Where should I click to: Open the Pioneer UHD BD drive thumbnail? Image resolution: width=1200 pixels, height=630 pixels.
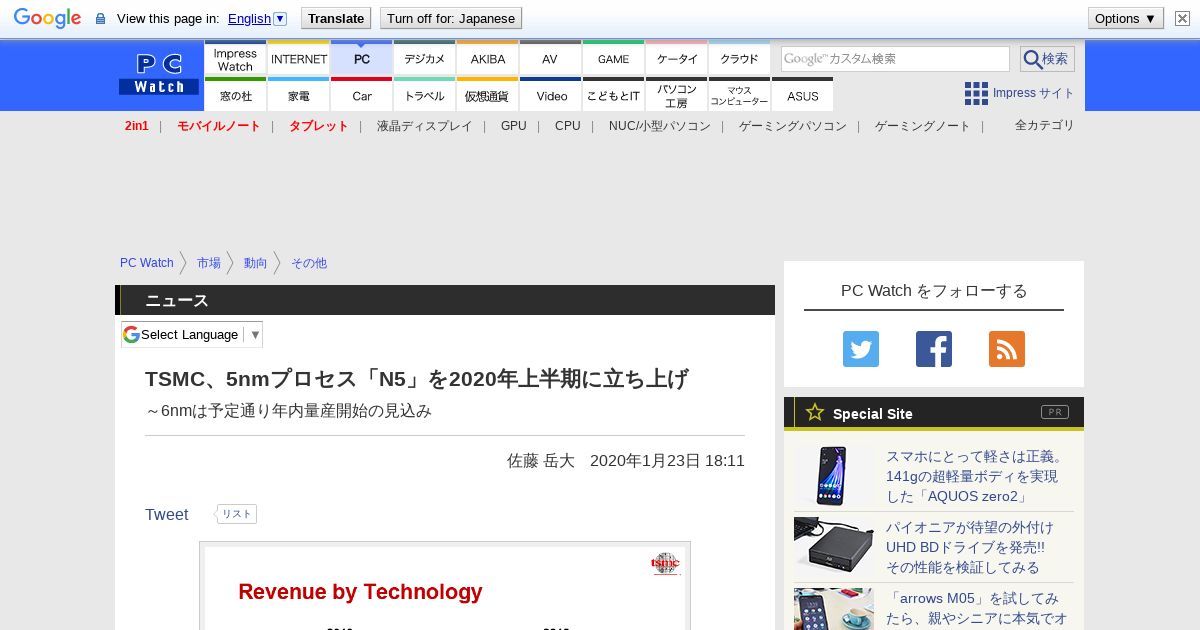coord(834,546)
